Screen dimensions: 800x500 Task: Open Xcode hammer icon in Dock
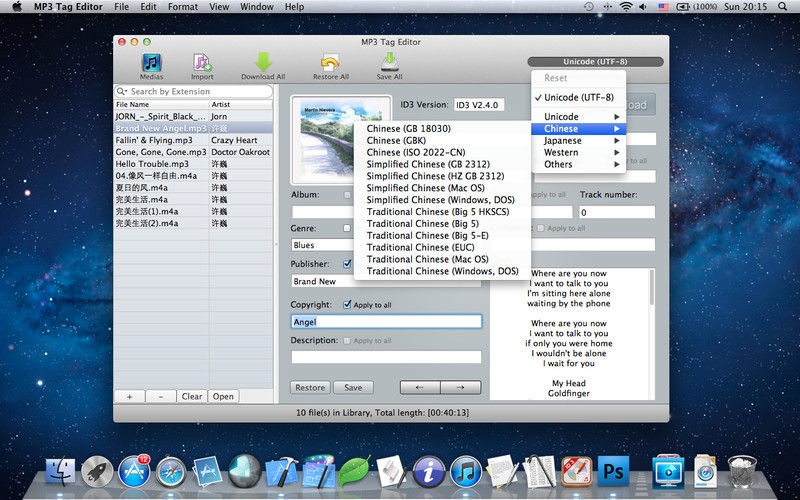[282, 471]
